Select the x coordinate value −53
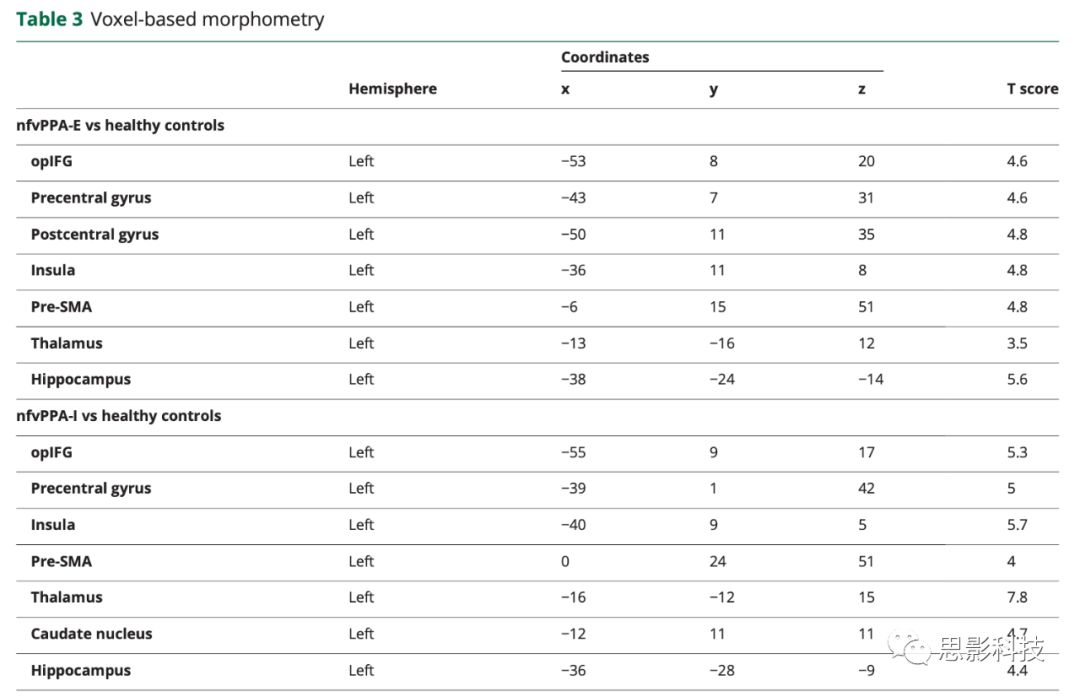Image resolution: width=1080 pixels, height=697 pixels. (573, 162)
